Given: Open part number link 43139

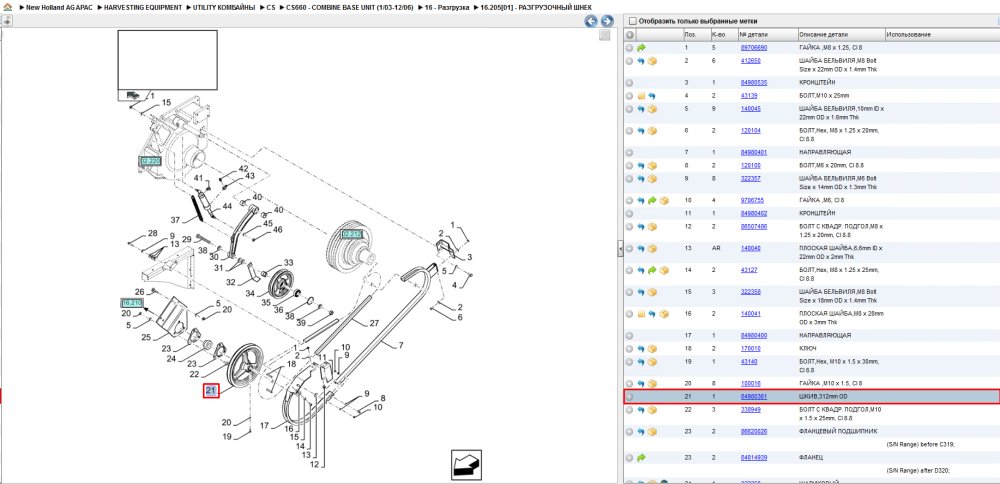Looking at the screenshot, I should 749,96.
